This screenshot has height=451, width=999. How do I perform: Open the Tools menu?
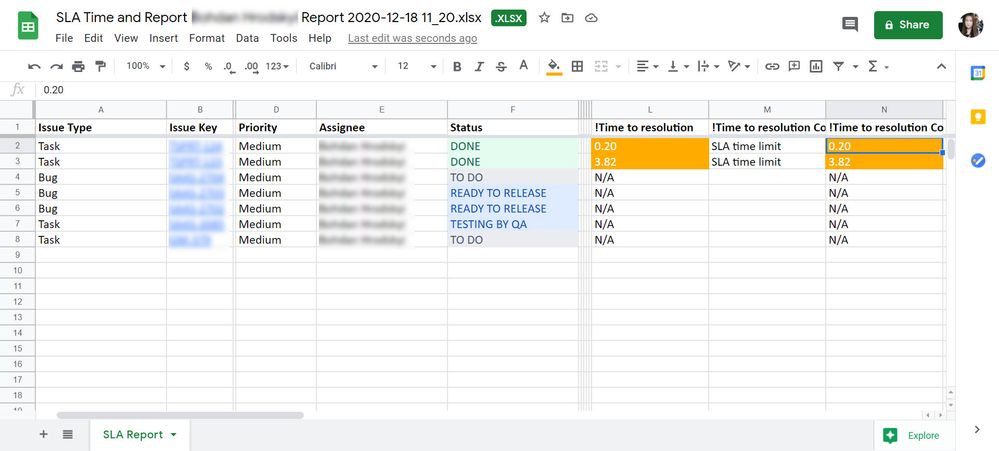pos(284,38)
